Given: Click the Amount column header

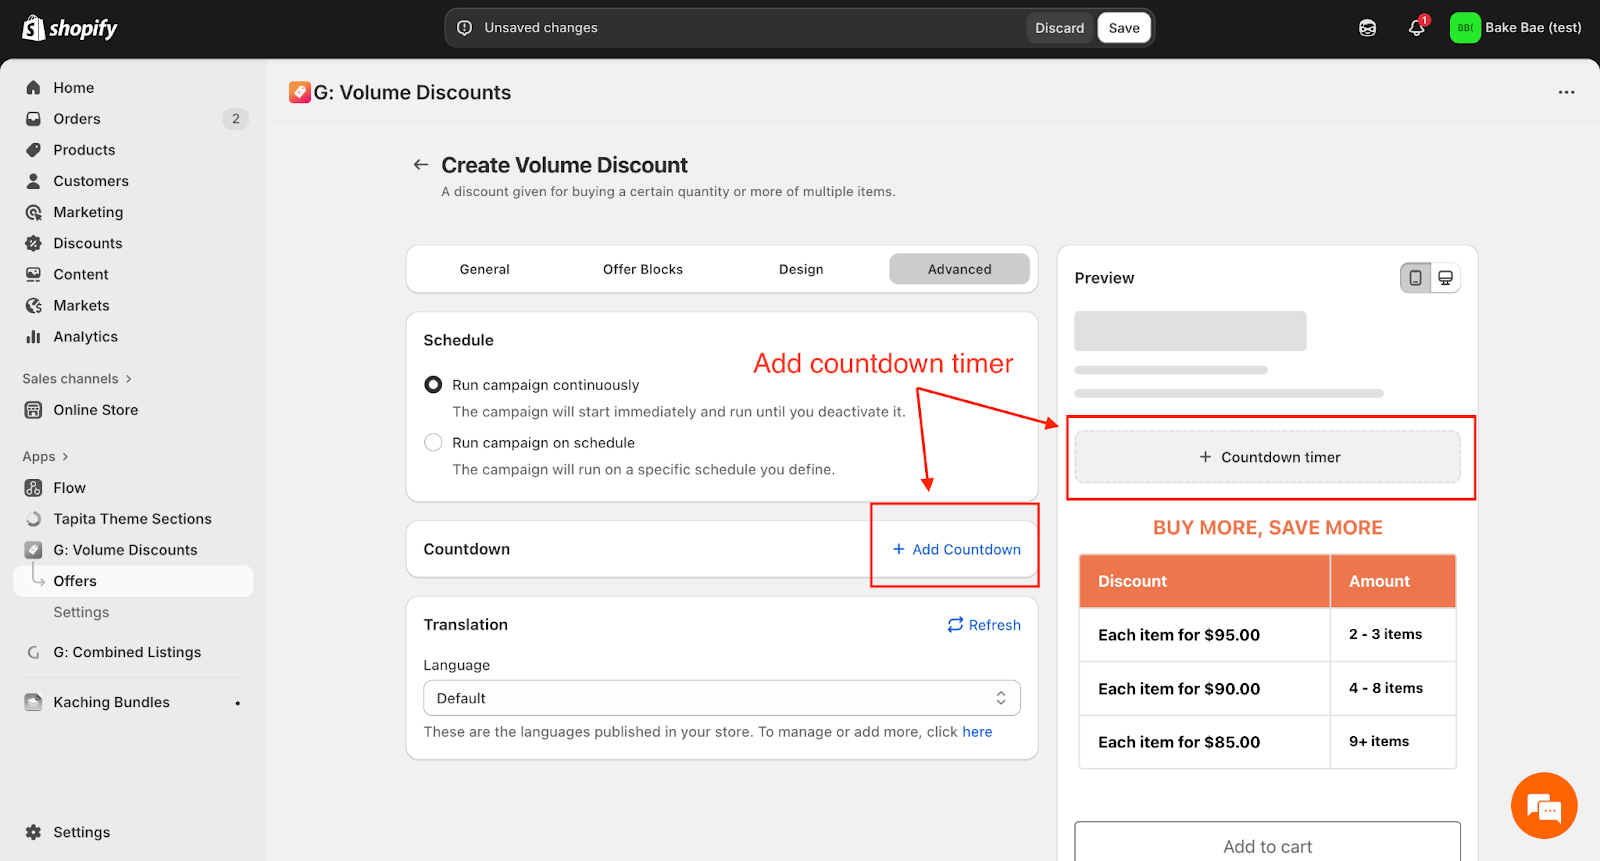Looking at the screenshot, I should point(1393,581).
